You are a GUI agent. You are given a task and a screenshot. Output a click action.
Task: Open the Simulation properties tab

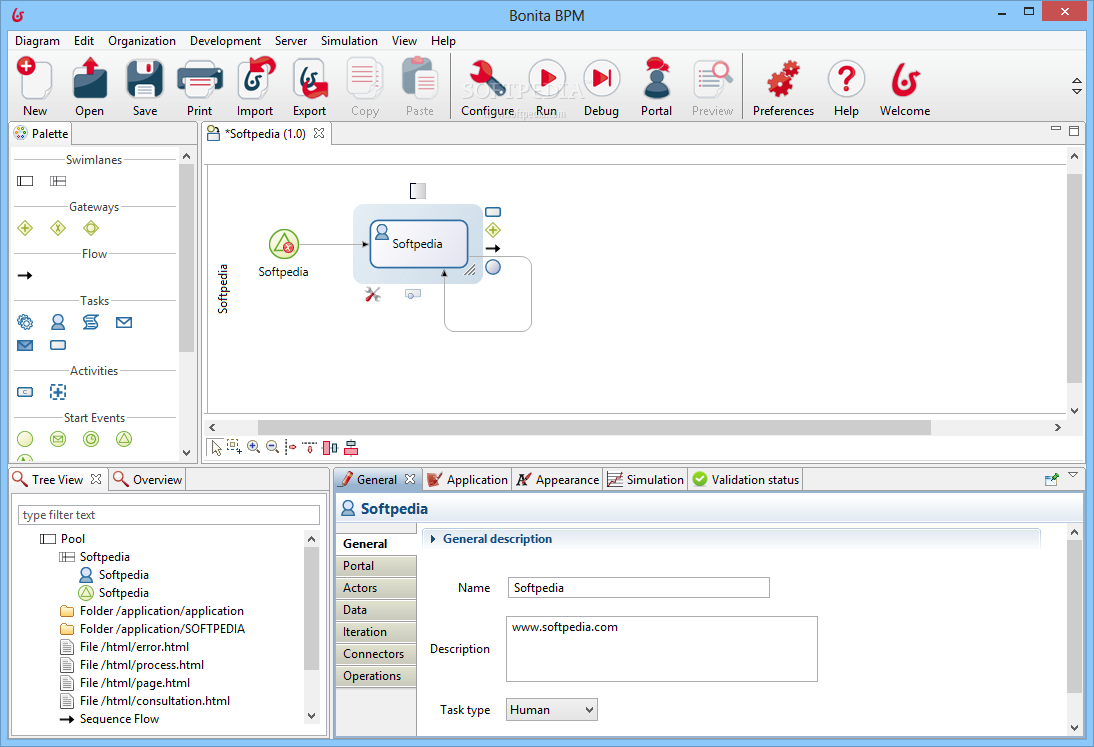point(645,480)
